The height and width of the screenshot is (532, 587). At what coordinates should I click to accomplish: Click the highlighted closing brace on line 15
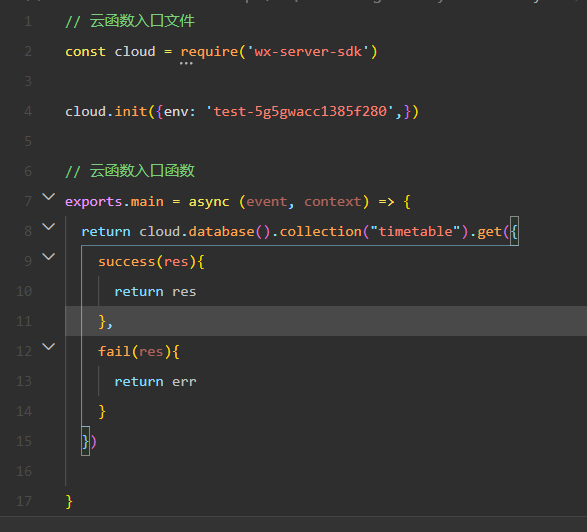coord(85,441)
